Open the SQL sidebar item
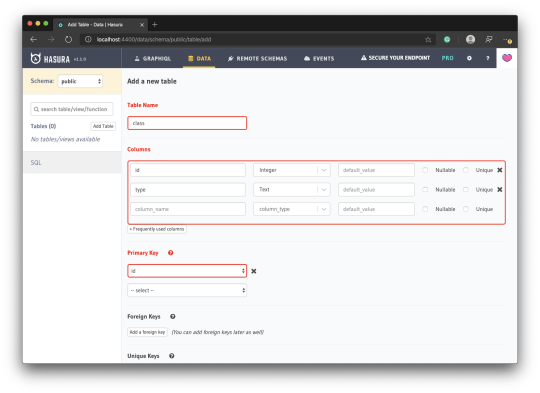The image size is (540, 393). (x=36, y=163)
